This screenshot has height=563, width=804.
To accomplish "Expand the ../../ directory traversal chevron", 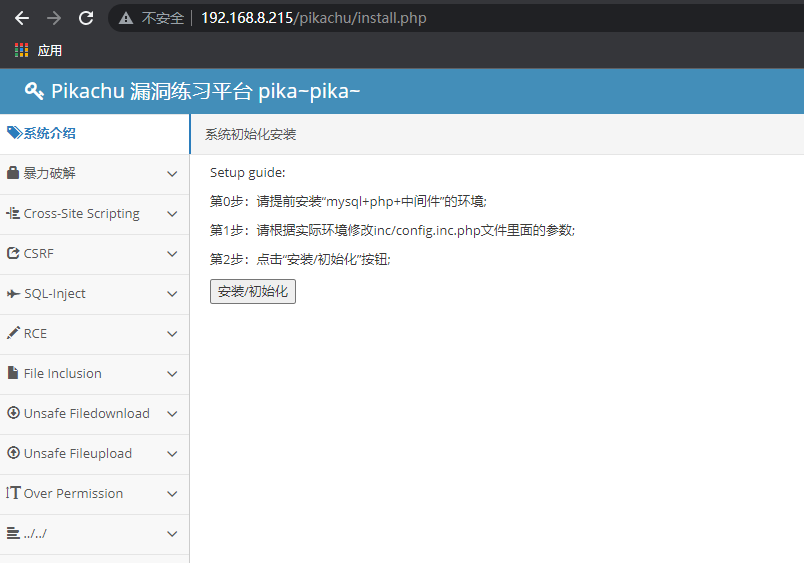I will coord(172,534).
